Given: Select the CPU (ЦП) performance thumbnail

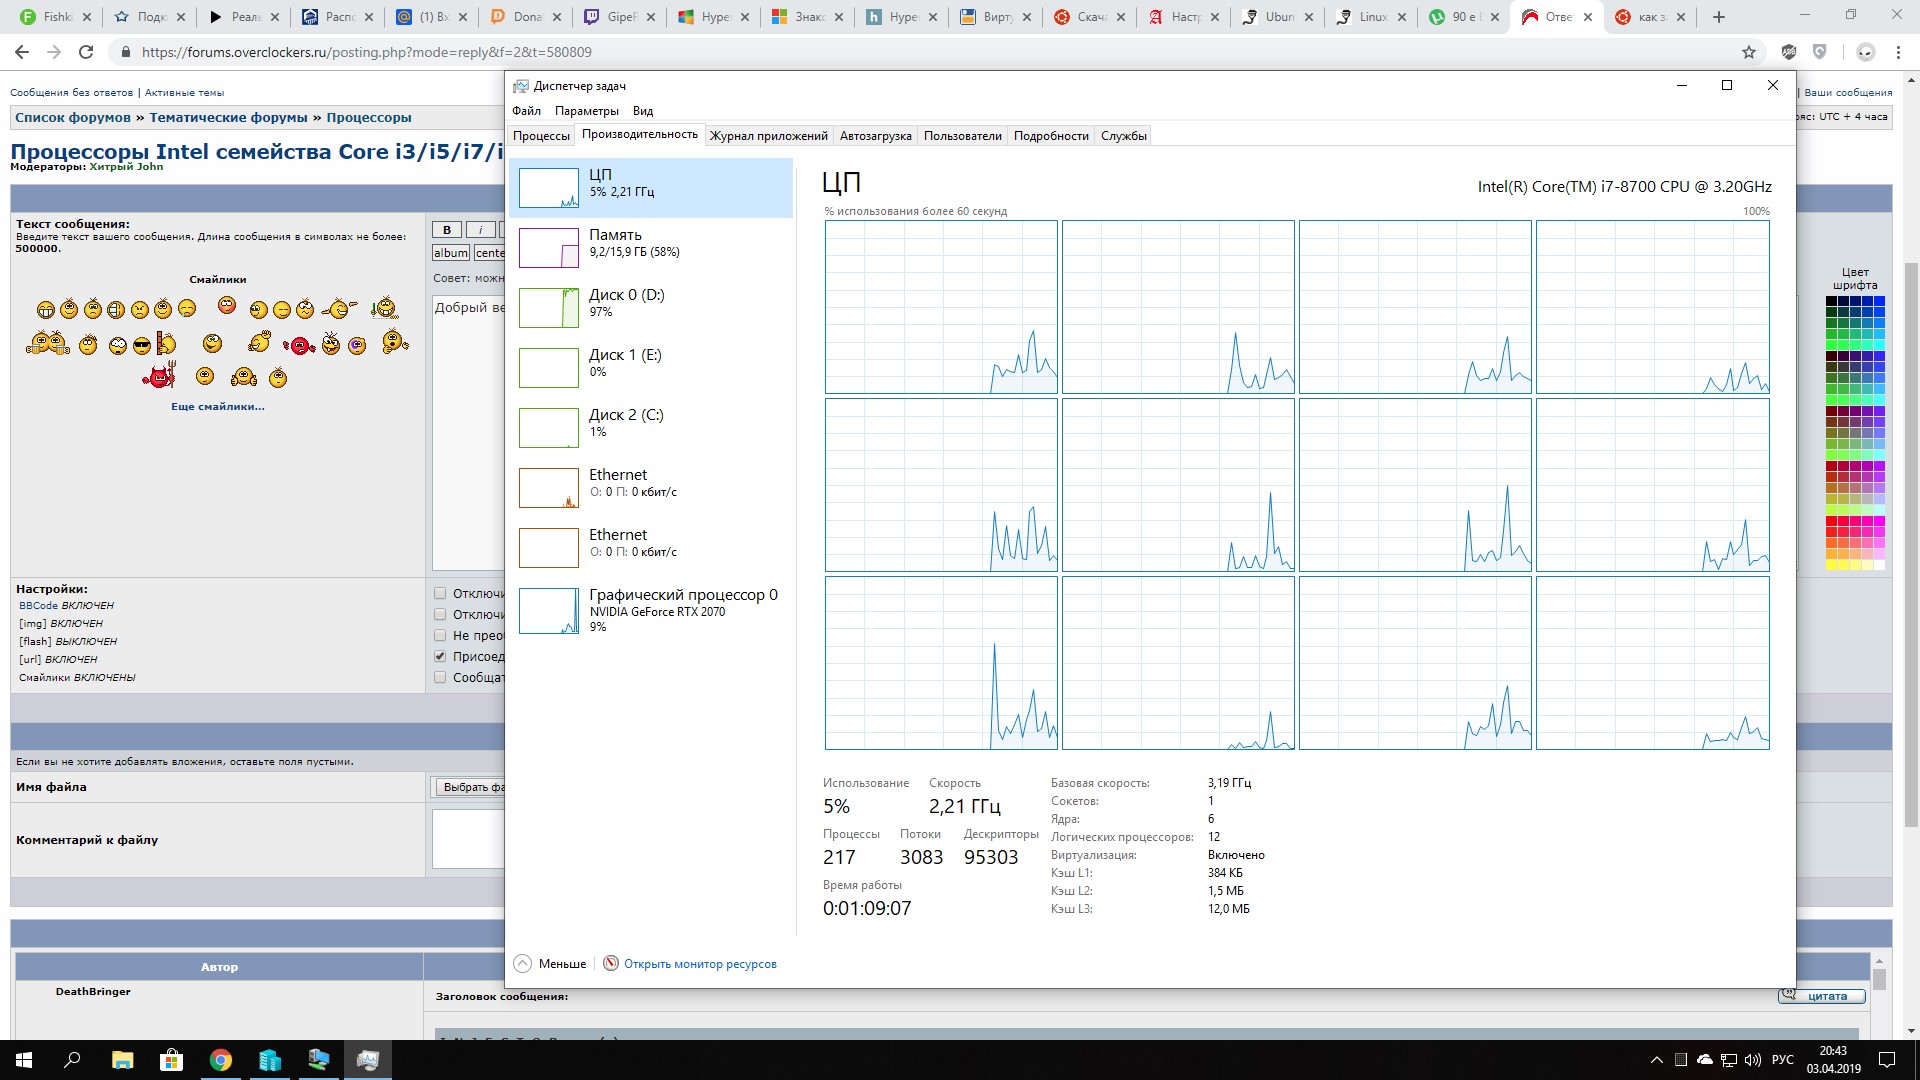Looking at the screenshot, I should 549,188.
